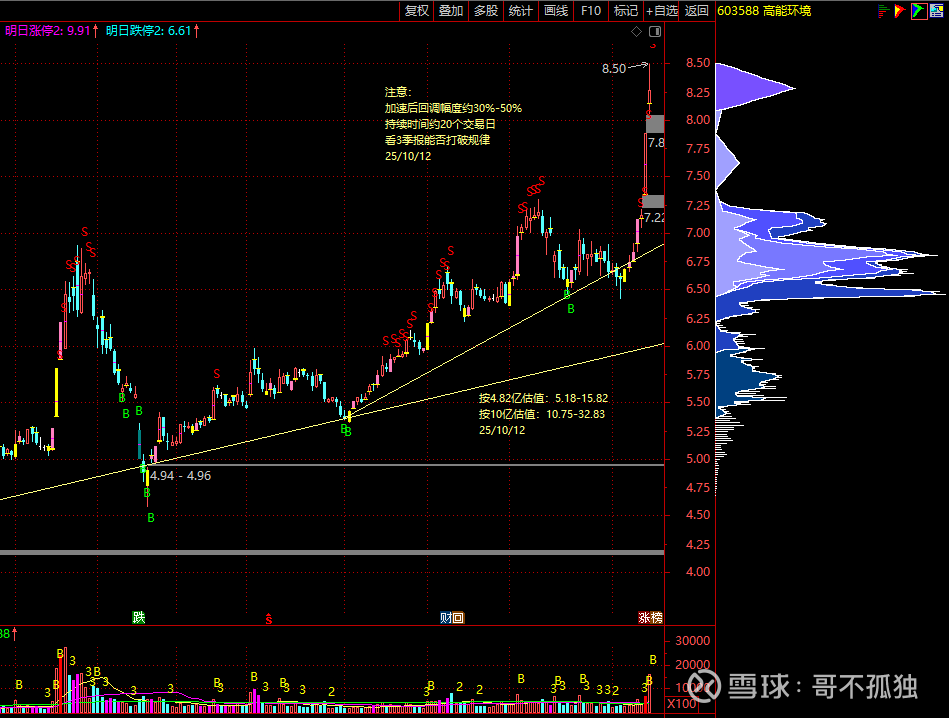Select the 4.94 - 4.96 price level label

pyautogui.click(x=180, y=476)
